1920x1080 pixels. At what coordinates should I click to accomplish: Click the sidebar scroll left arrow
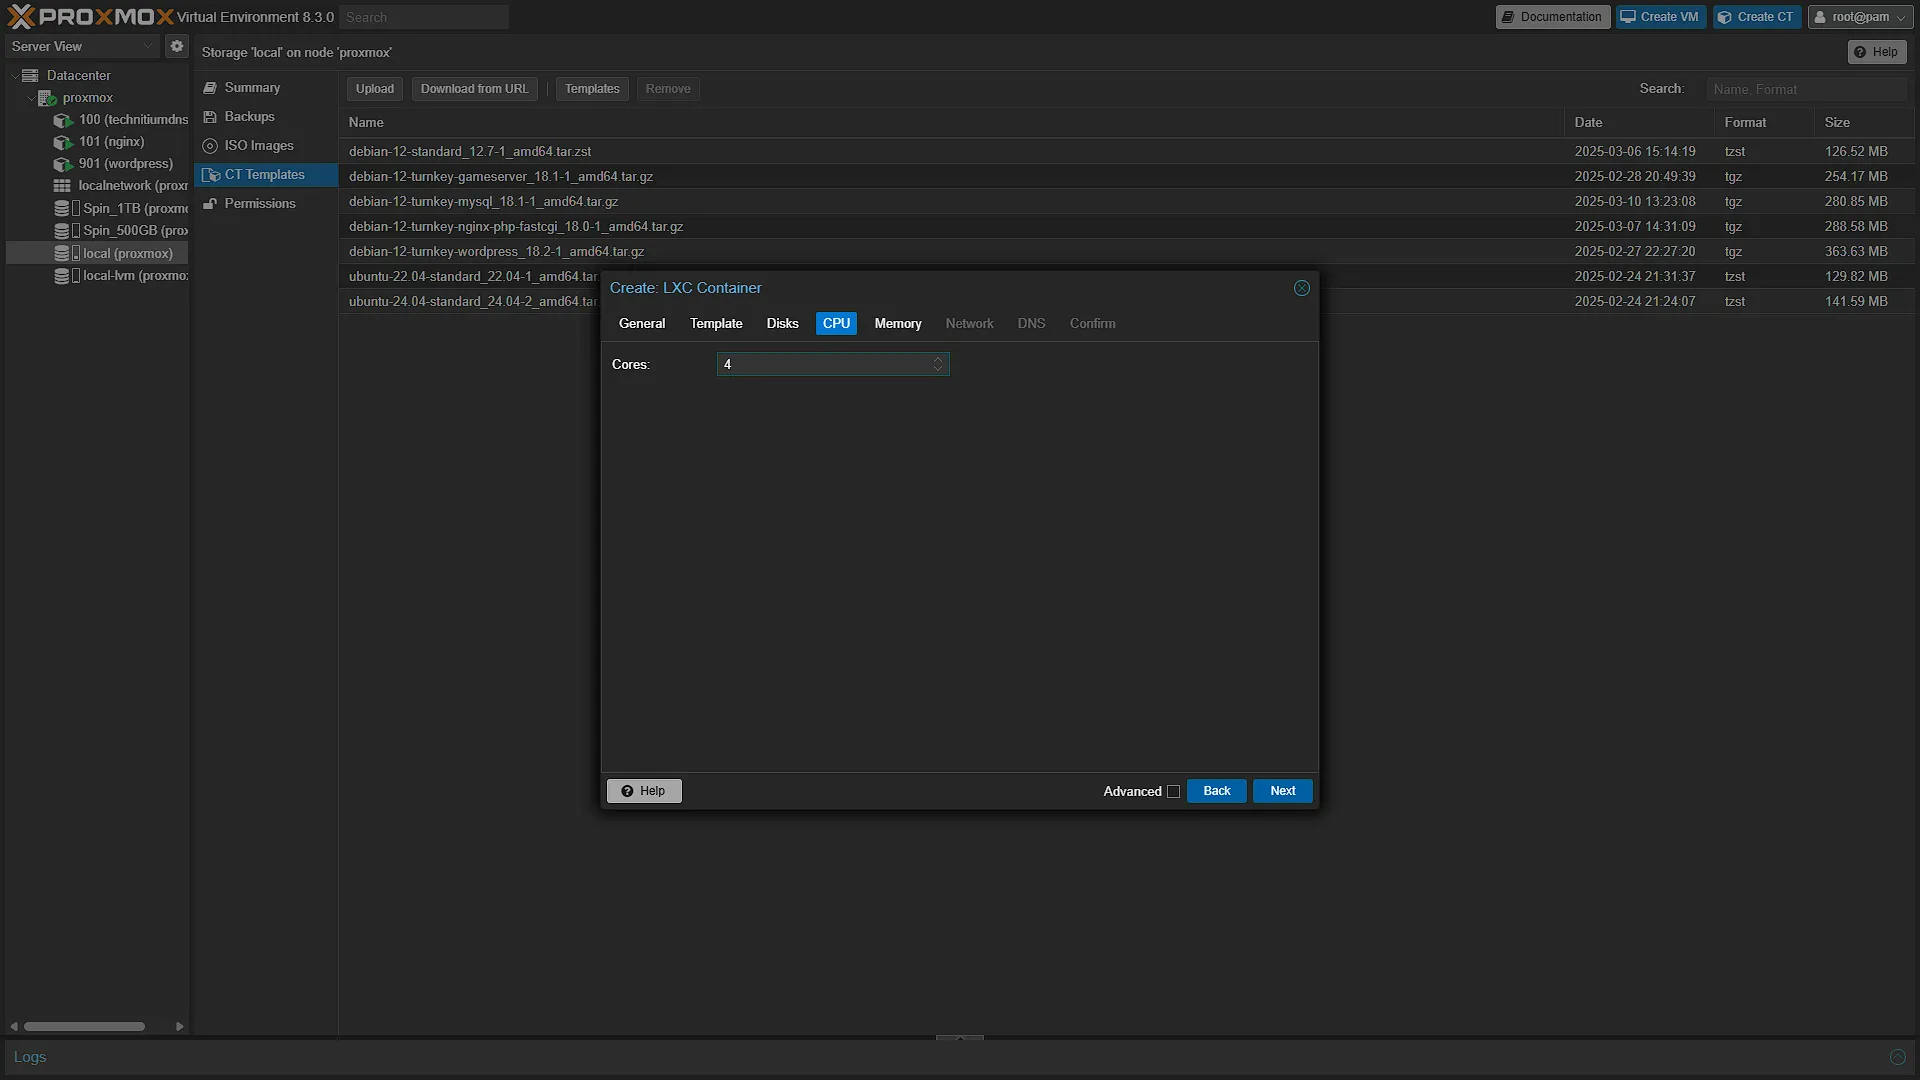pyautogui.click(x=14, y=1027)
